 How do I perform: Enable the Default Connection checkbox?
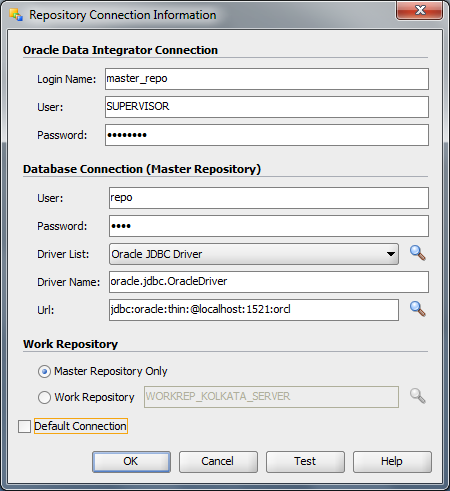24,426
